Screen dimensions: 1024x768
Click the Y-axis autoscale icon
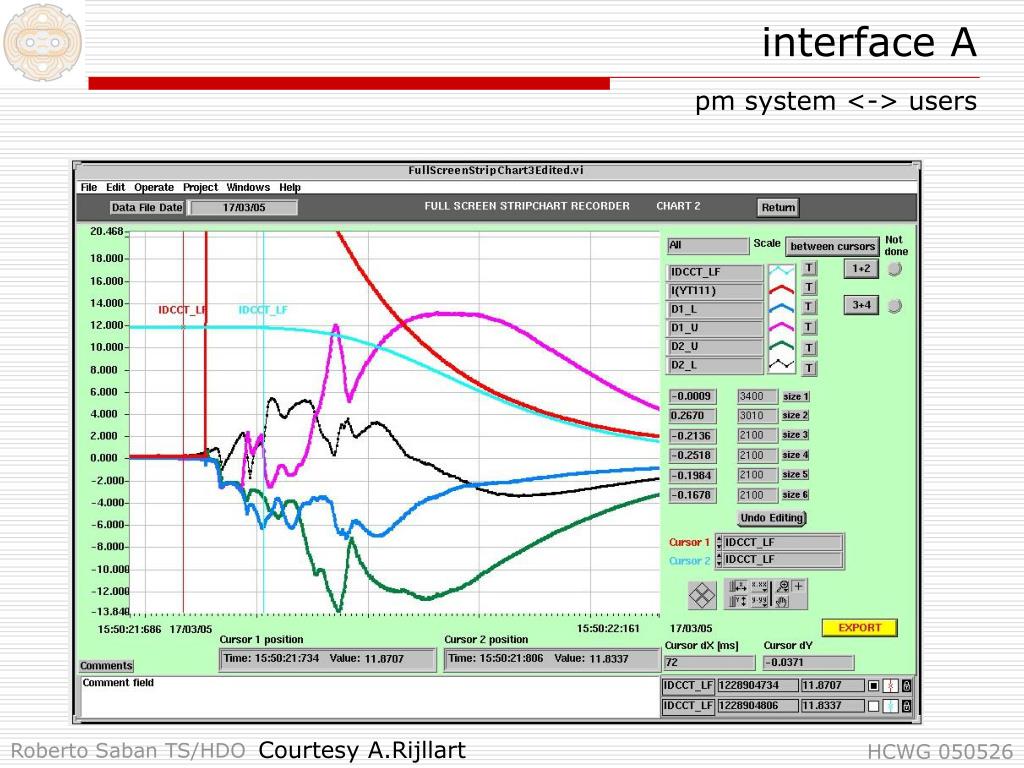point(739,602)
